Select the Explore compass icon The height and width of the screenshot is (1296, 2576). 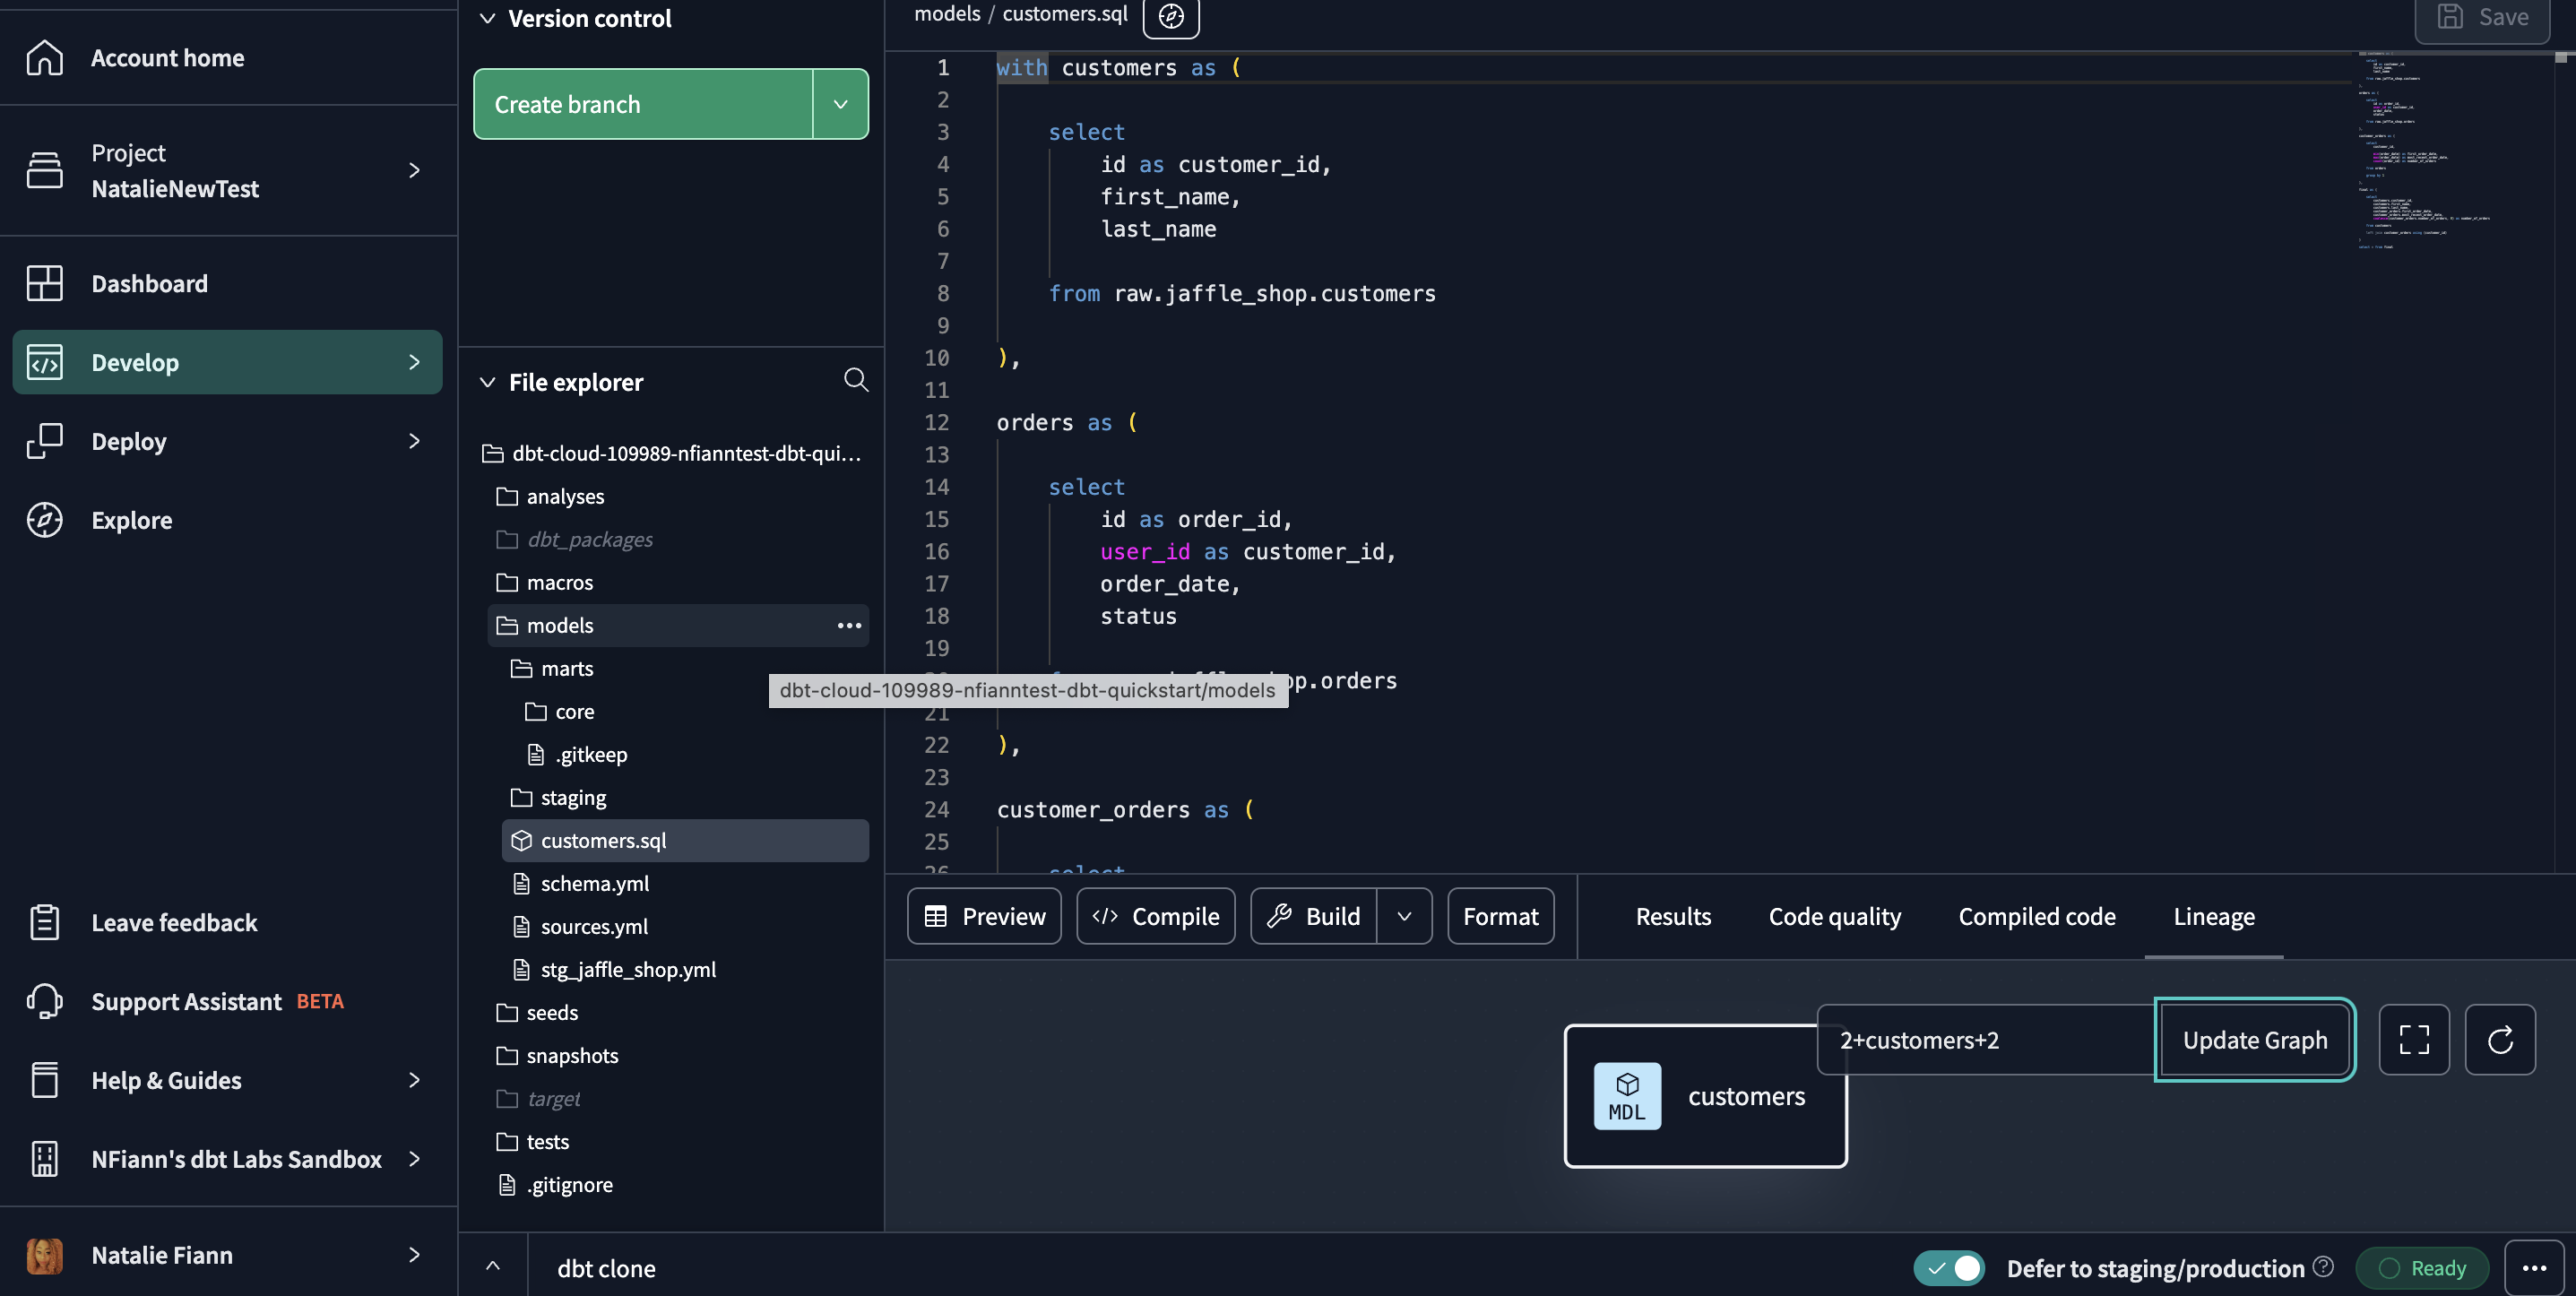coord(44,519)
